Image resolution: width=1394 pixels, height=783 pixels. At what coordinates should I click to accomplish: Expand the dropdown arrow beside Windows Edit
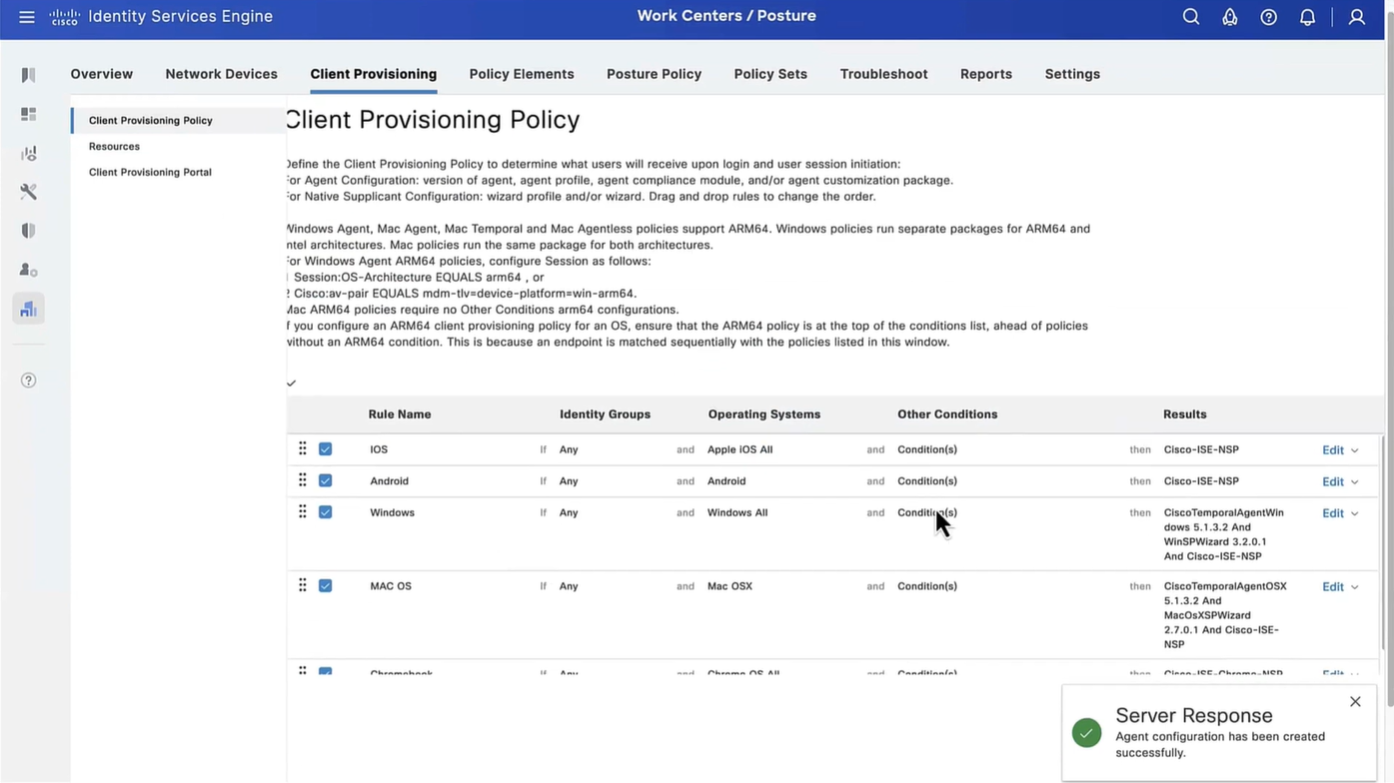point(1355,514)
